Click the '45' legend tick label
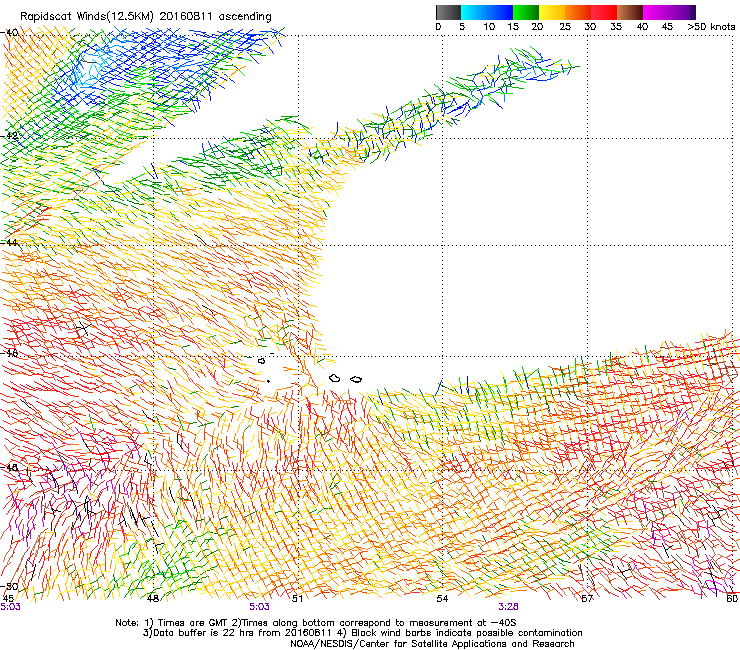This screenshot has width=740, height=650. pyautogui.click(x=667, y=27)
